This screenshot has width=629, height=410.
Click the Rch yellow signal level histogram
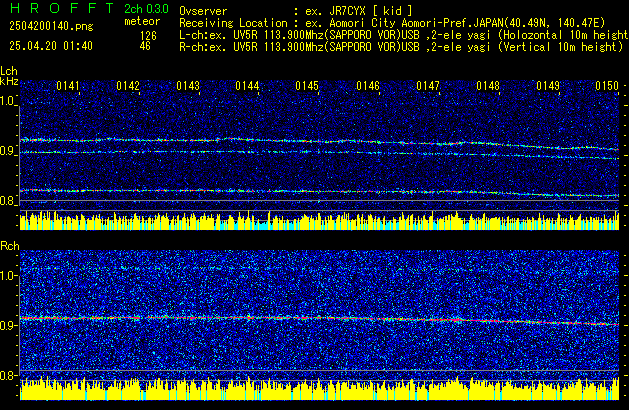tap(319, 389)
